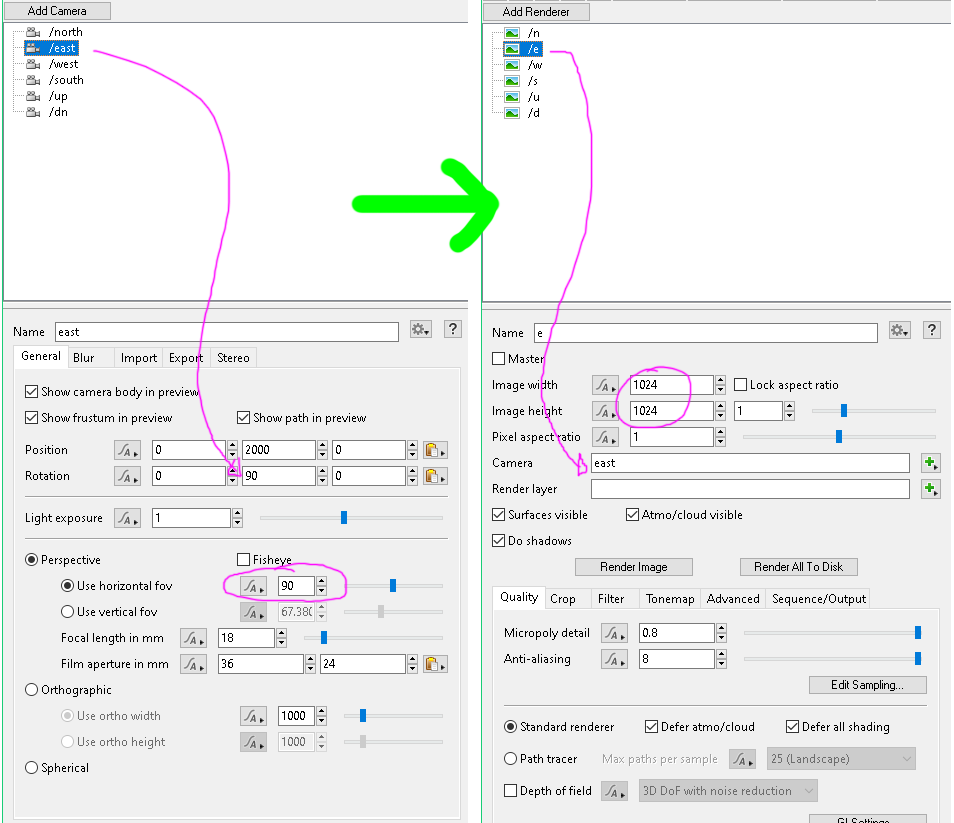Open the 25 (Landscape) paths dropdown

[x=840, y=759]
